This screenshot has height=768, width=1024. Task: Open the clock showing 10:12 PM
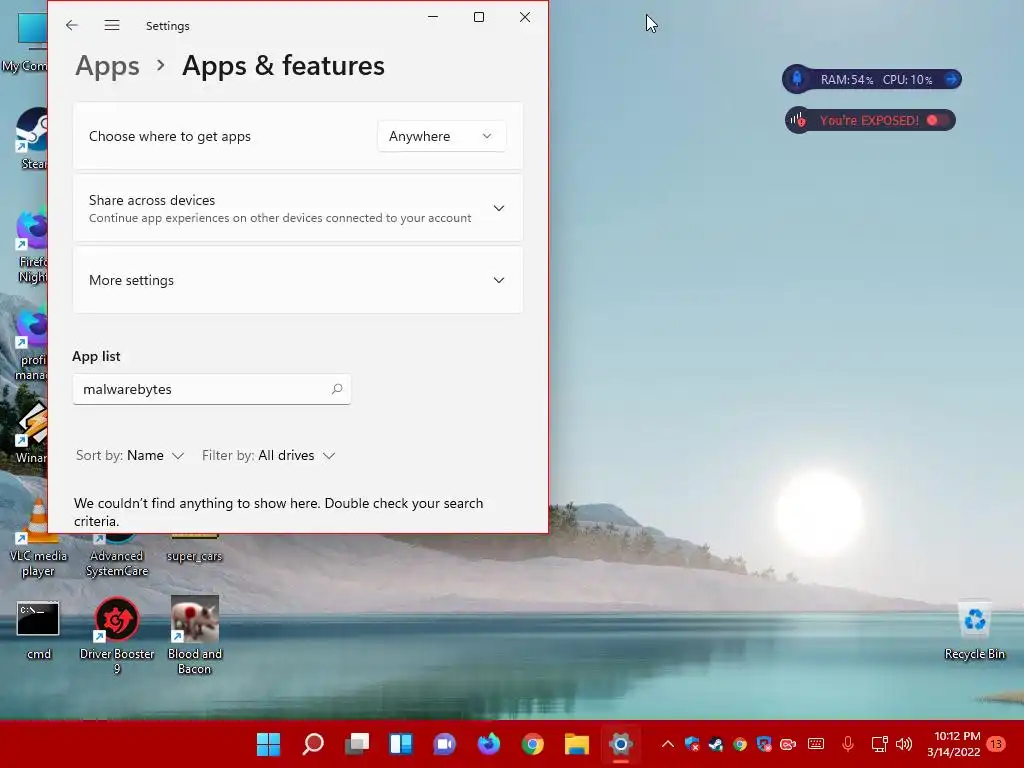[953, 744]
